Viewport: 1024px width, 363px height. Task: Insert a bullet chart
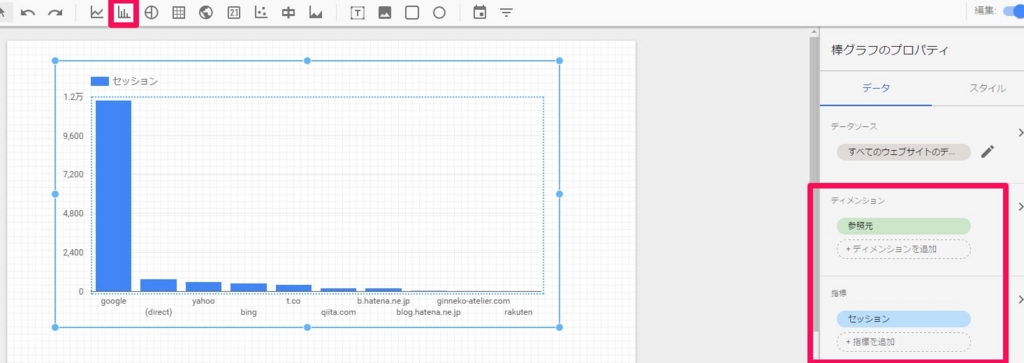click(x=289, y=13)
